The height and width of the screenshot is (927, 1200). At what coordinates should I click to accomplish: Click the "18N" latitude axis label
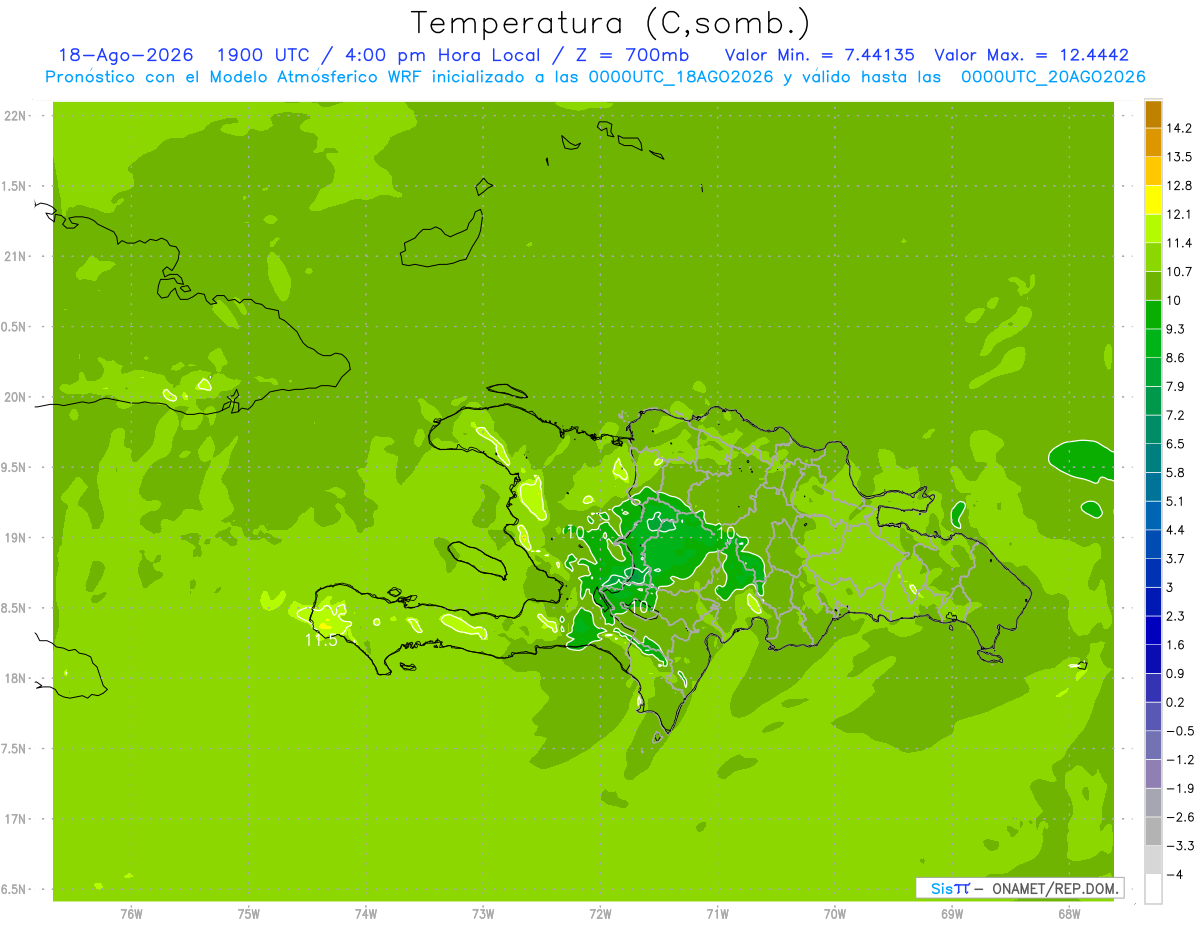coord(16,679)
